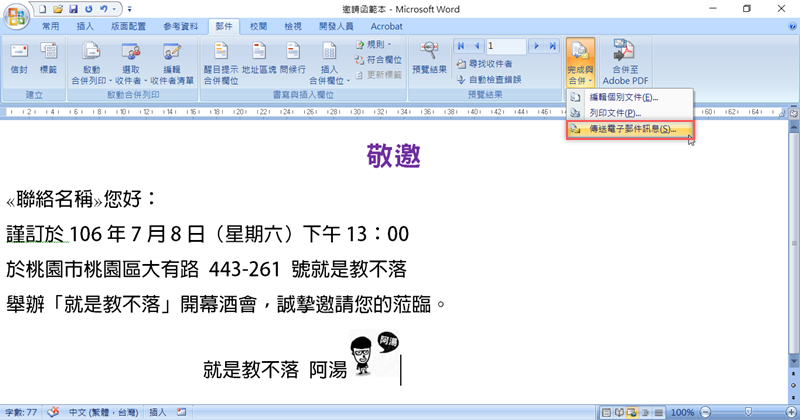The width and height of the screenshot is (800, 420).
Task: Switch to the 常用 tab
Action: coord(51,26)
